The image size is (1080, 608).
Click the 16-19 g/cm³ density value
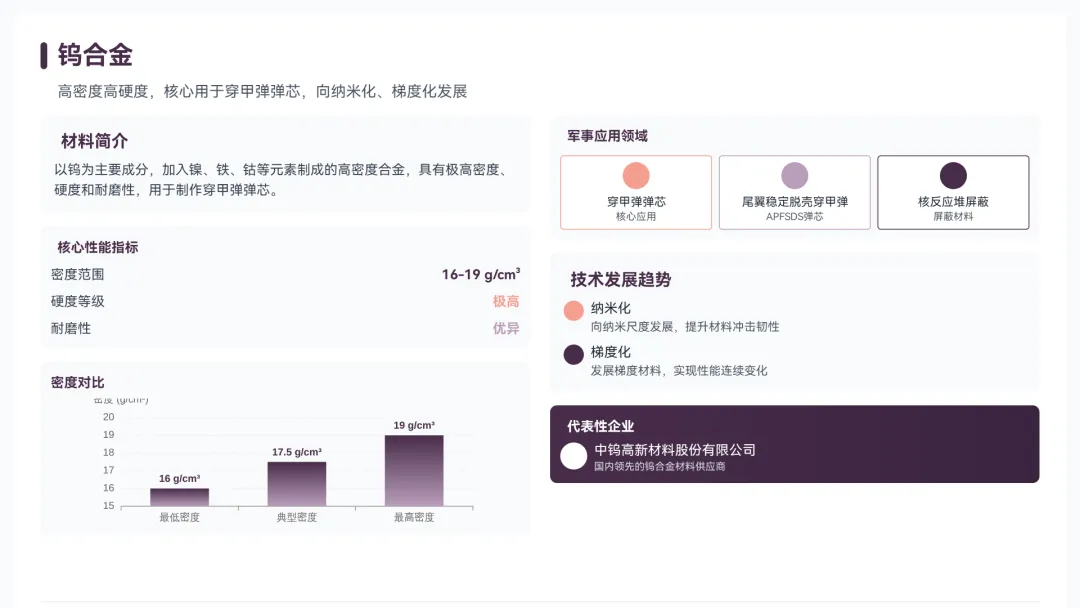(481, 274)
